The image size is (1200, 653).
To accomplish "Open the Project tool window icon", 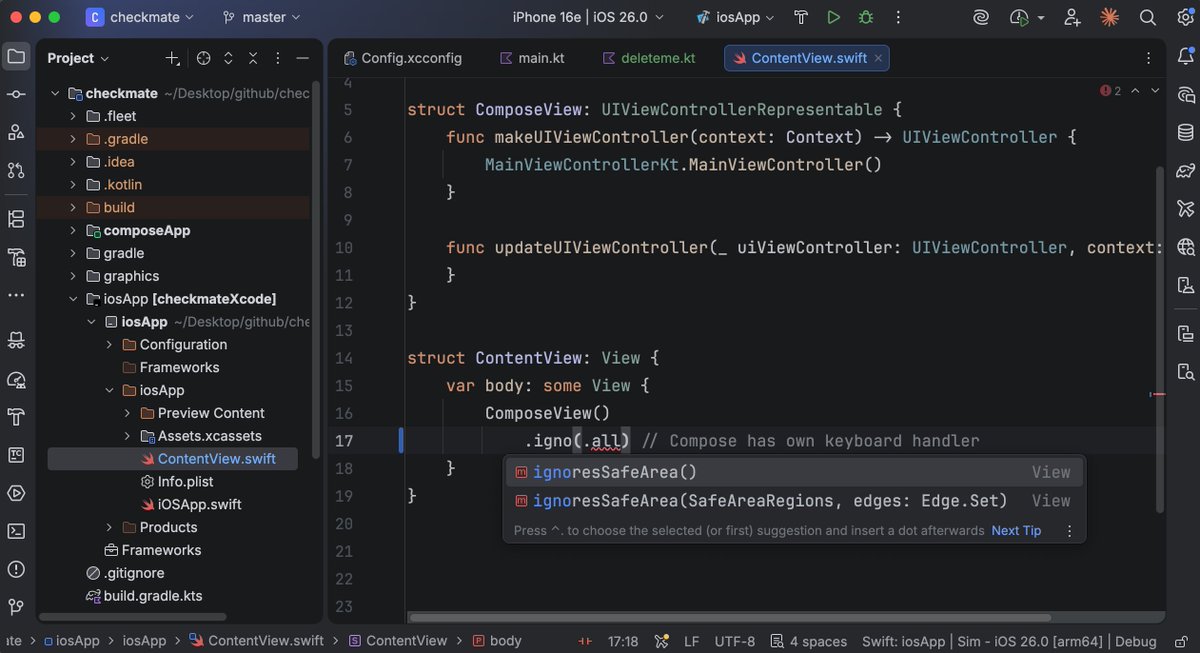I will (16, 56).
